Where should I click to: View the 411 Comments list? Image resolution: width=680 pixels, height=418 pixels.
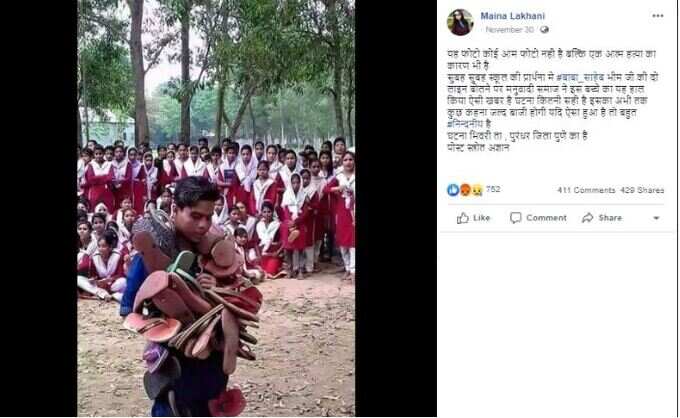coord(586,190)
